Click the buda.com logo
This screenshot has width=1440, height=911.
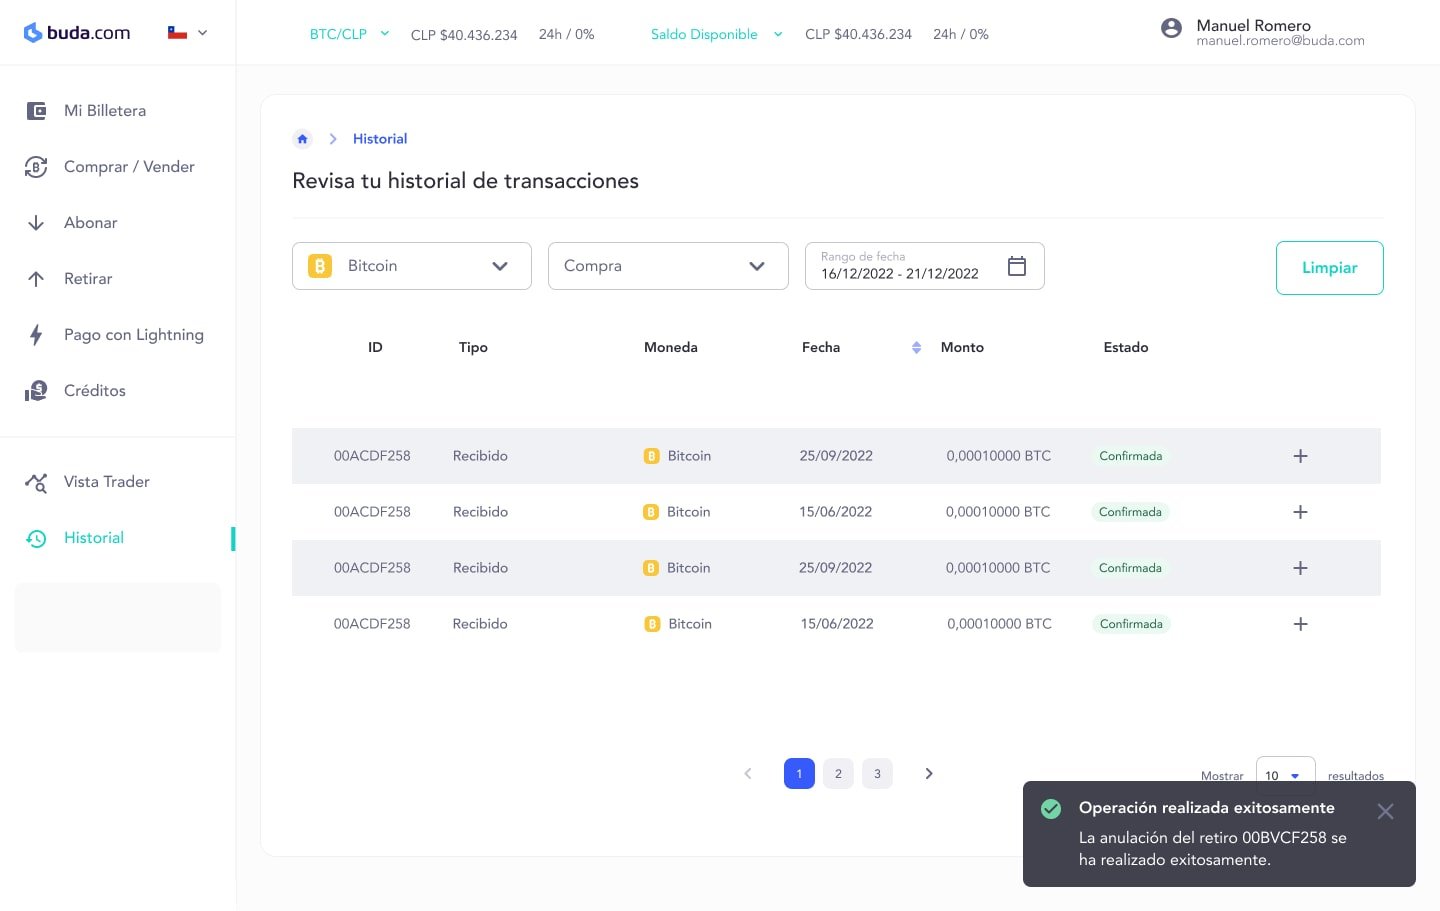tap(77, 33)
